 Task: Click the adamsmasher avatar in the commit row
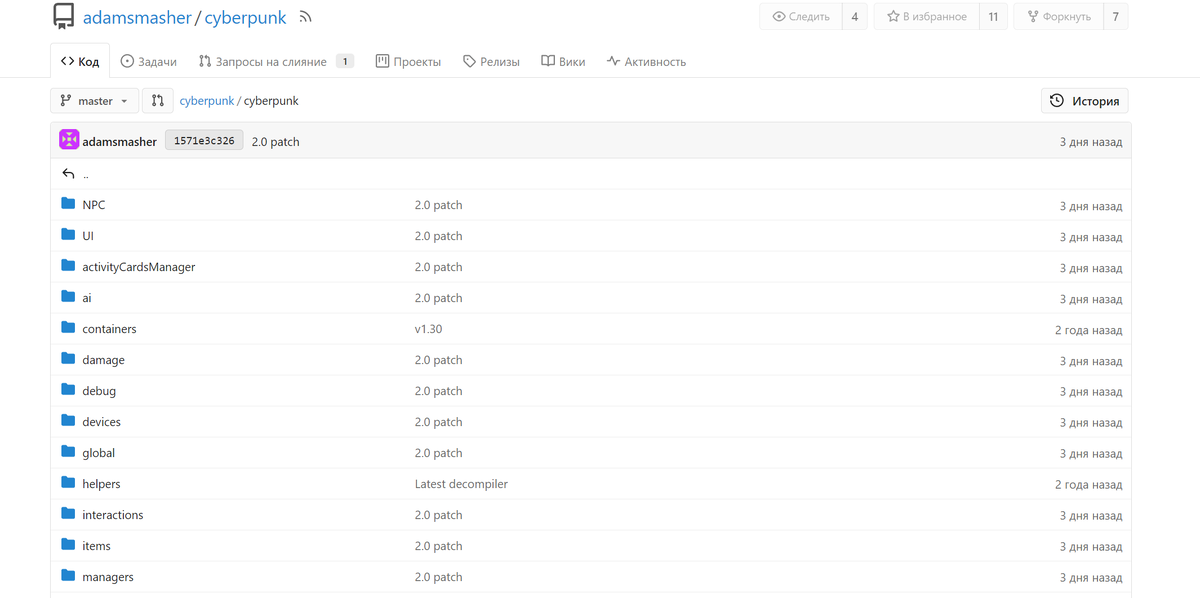(x=69, y=141)
